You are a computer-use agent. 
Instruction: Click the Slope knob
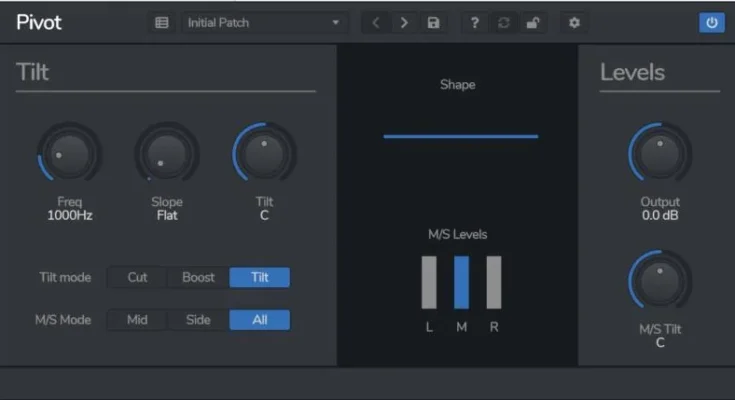click(x=167, y=155)
